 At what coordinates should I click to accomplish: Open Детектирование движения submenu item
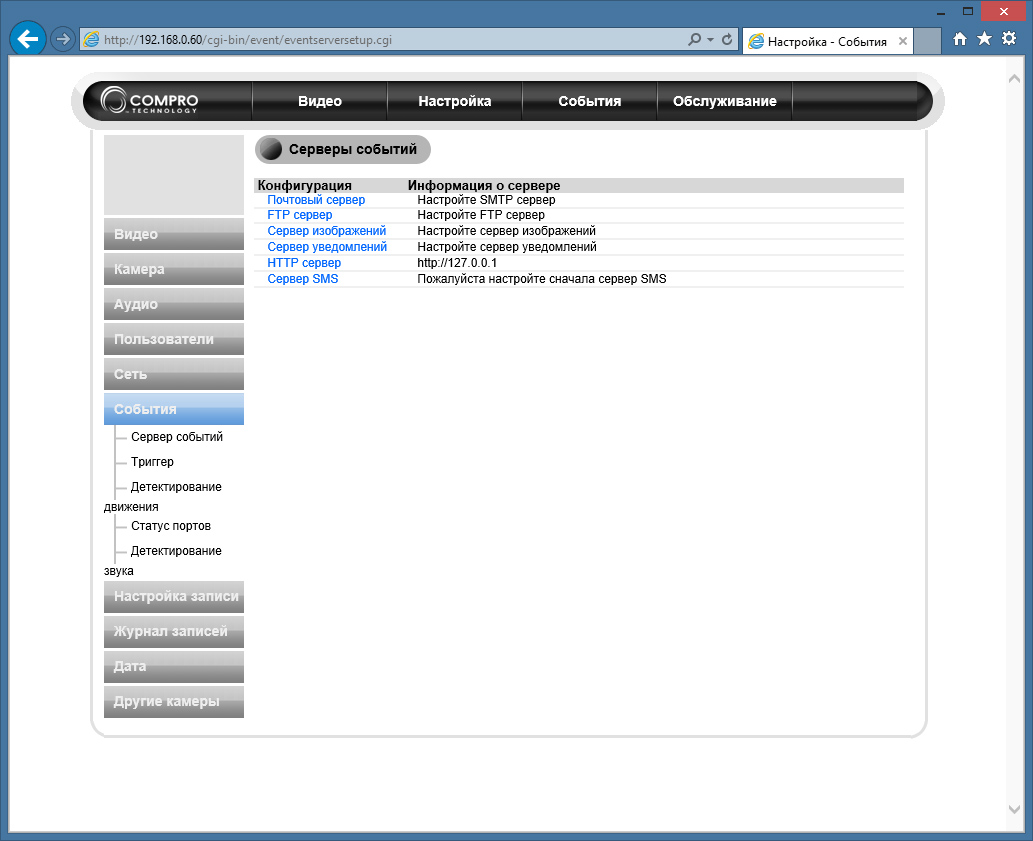coord(176,487)
